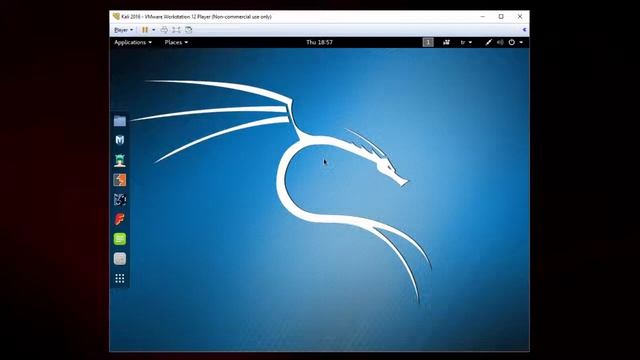This screenshot has width=640, height=360.
Task: Open the Applications menu in the top bar
Action: 133,42
